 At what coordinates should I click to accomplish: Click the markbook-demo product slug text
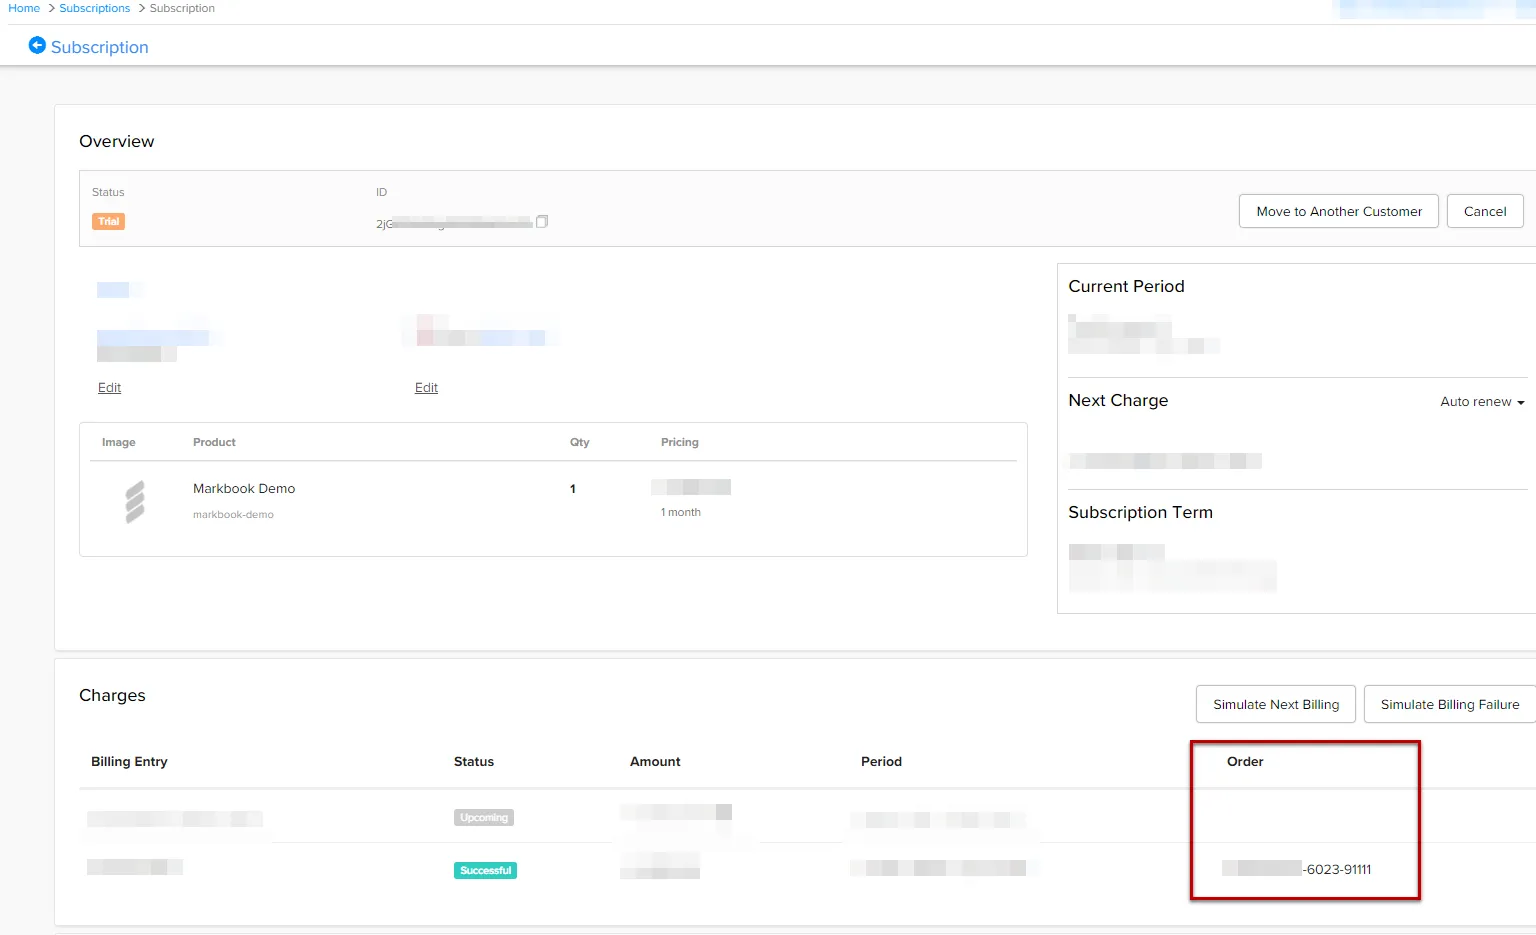(x=233, y=515)
